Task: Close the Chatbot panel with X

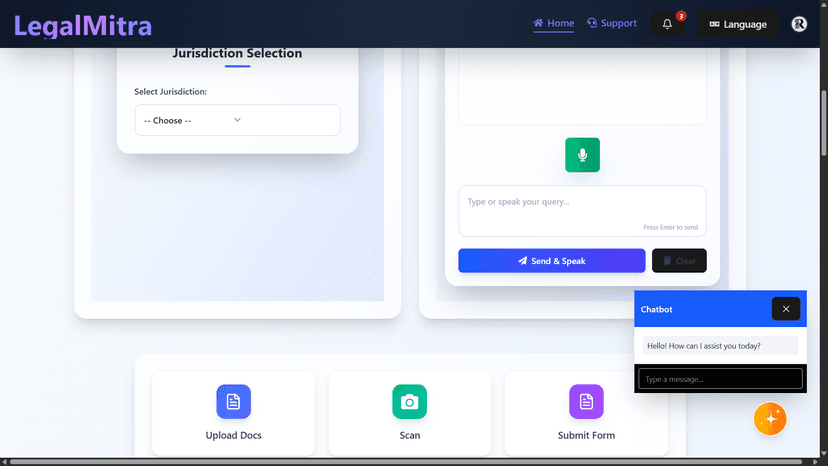Action: coord(786,309)
